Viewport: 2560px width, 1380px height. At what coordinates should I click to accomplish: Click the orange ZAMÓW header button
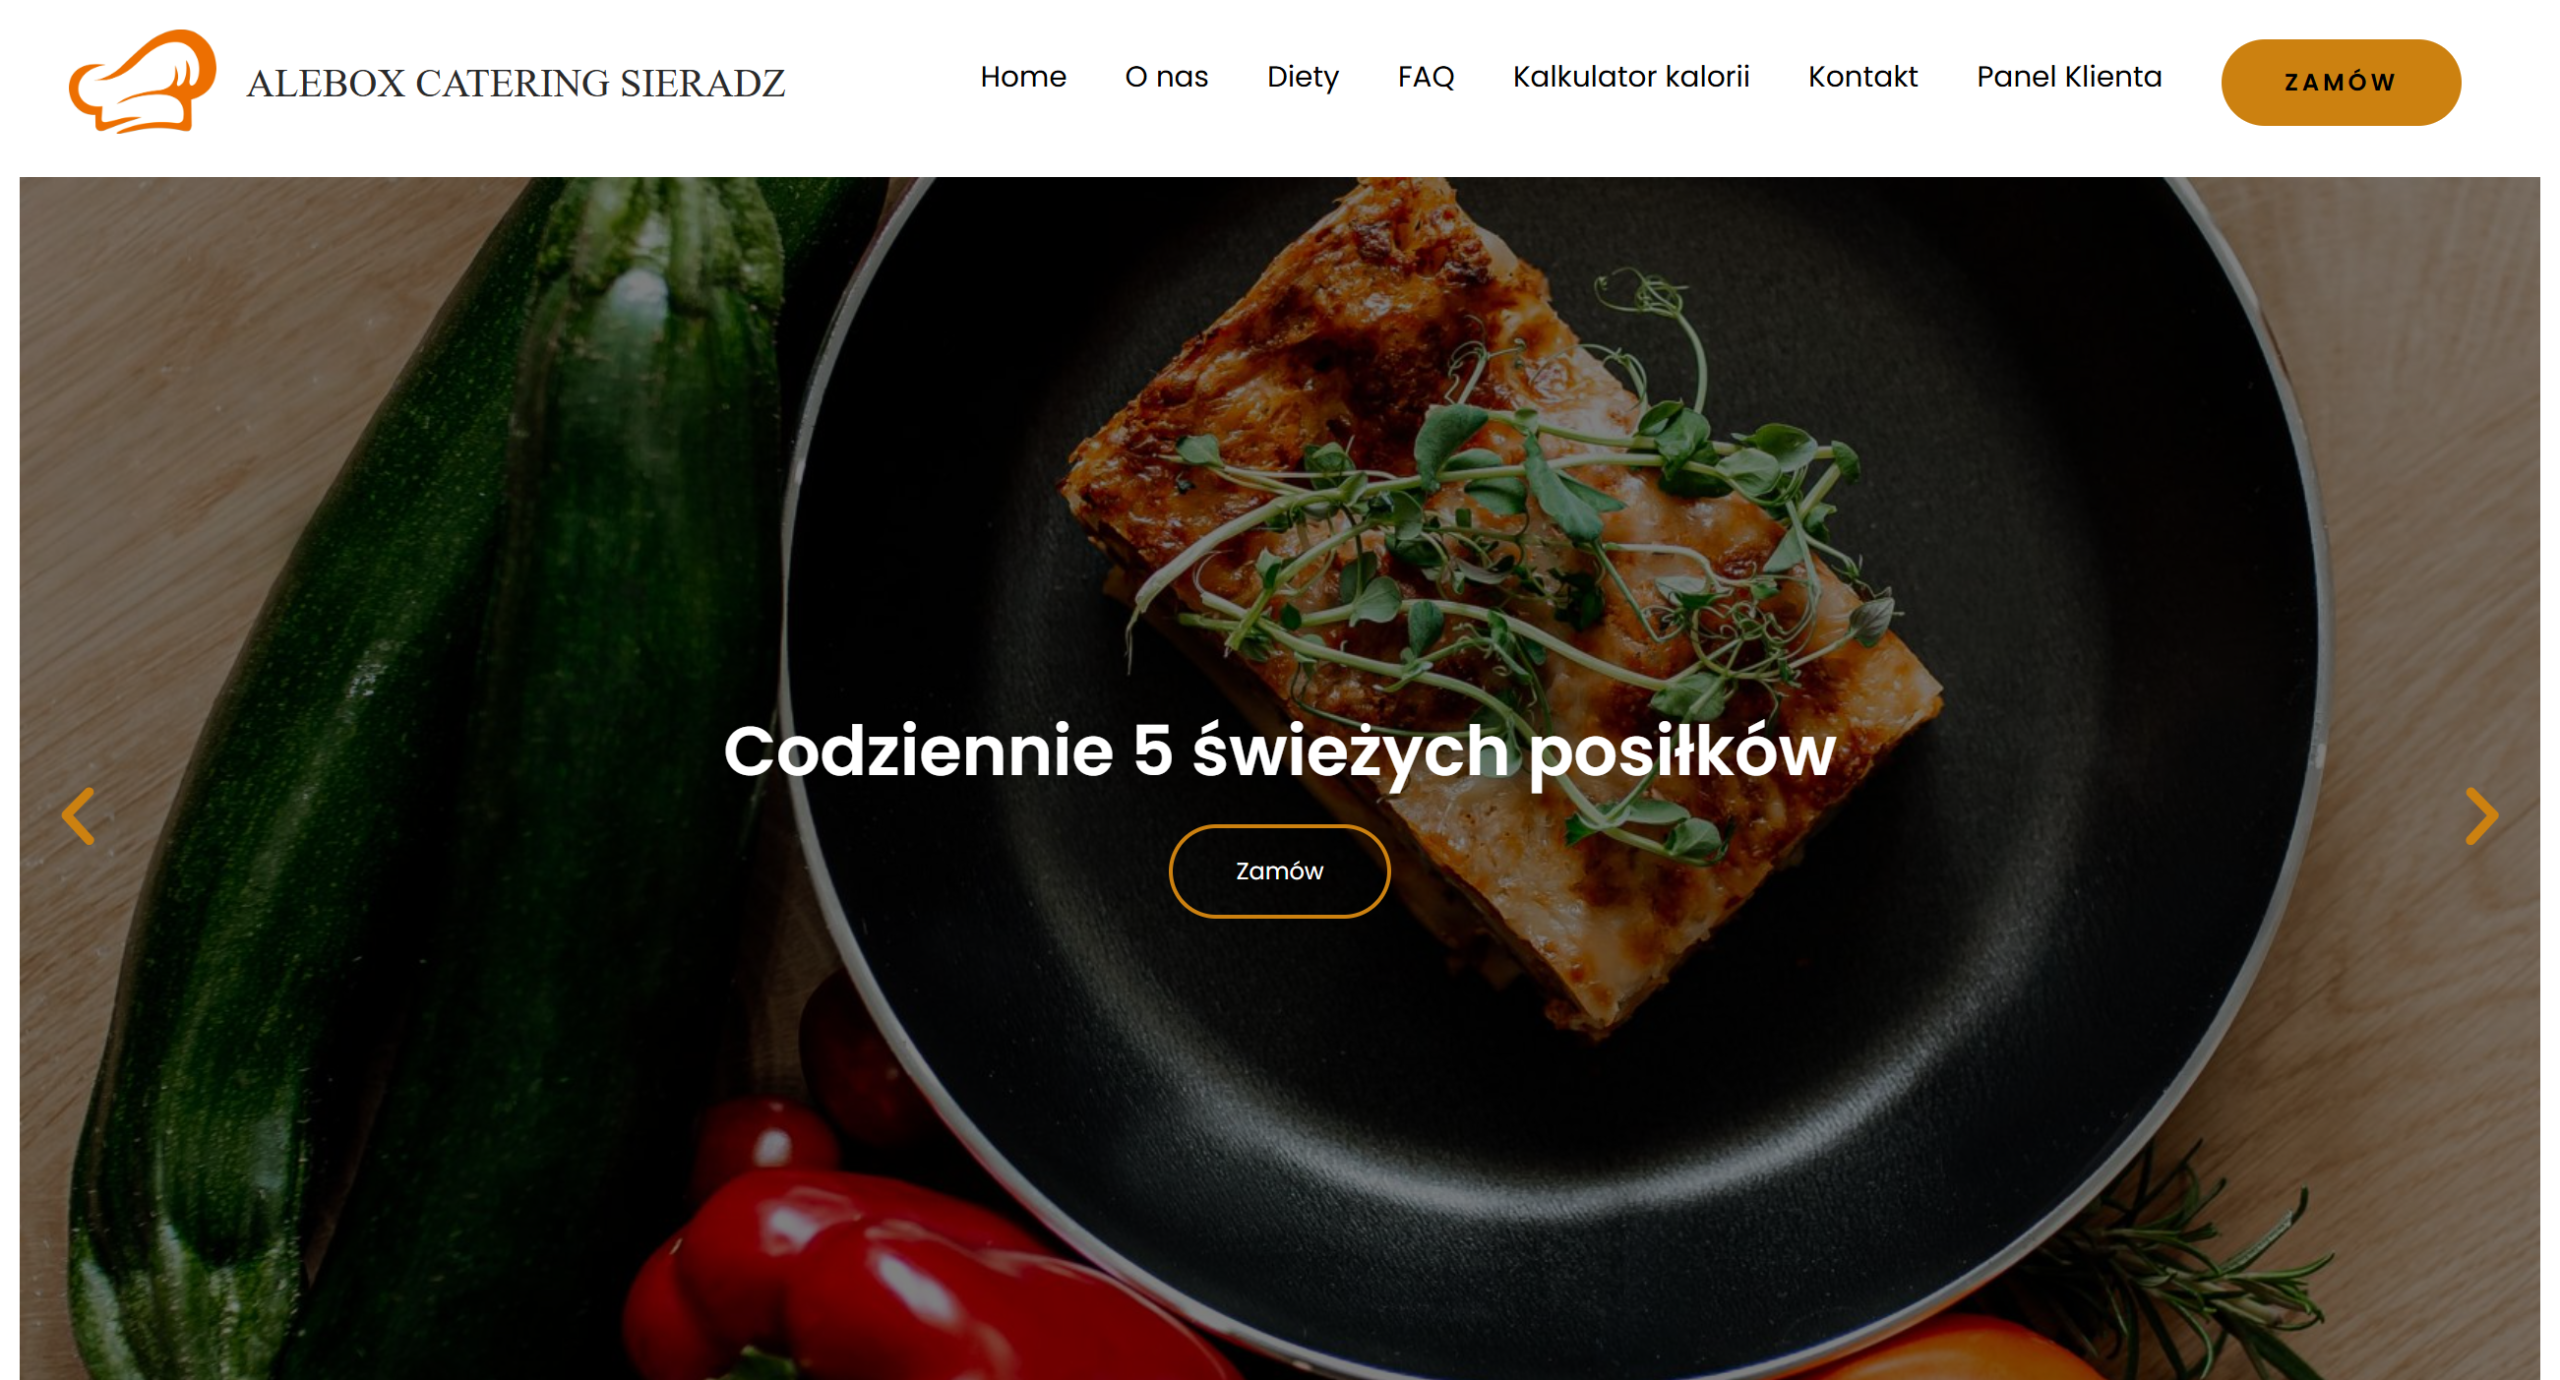(x=2340, y=83)
